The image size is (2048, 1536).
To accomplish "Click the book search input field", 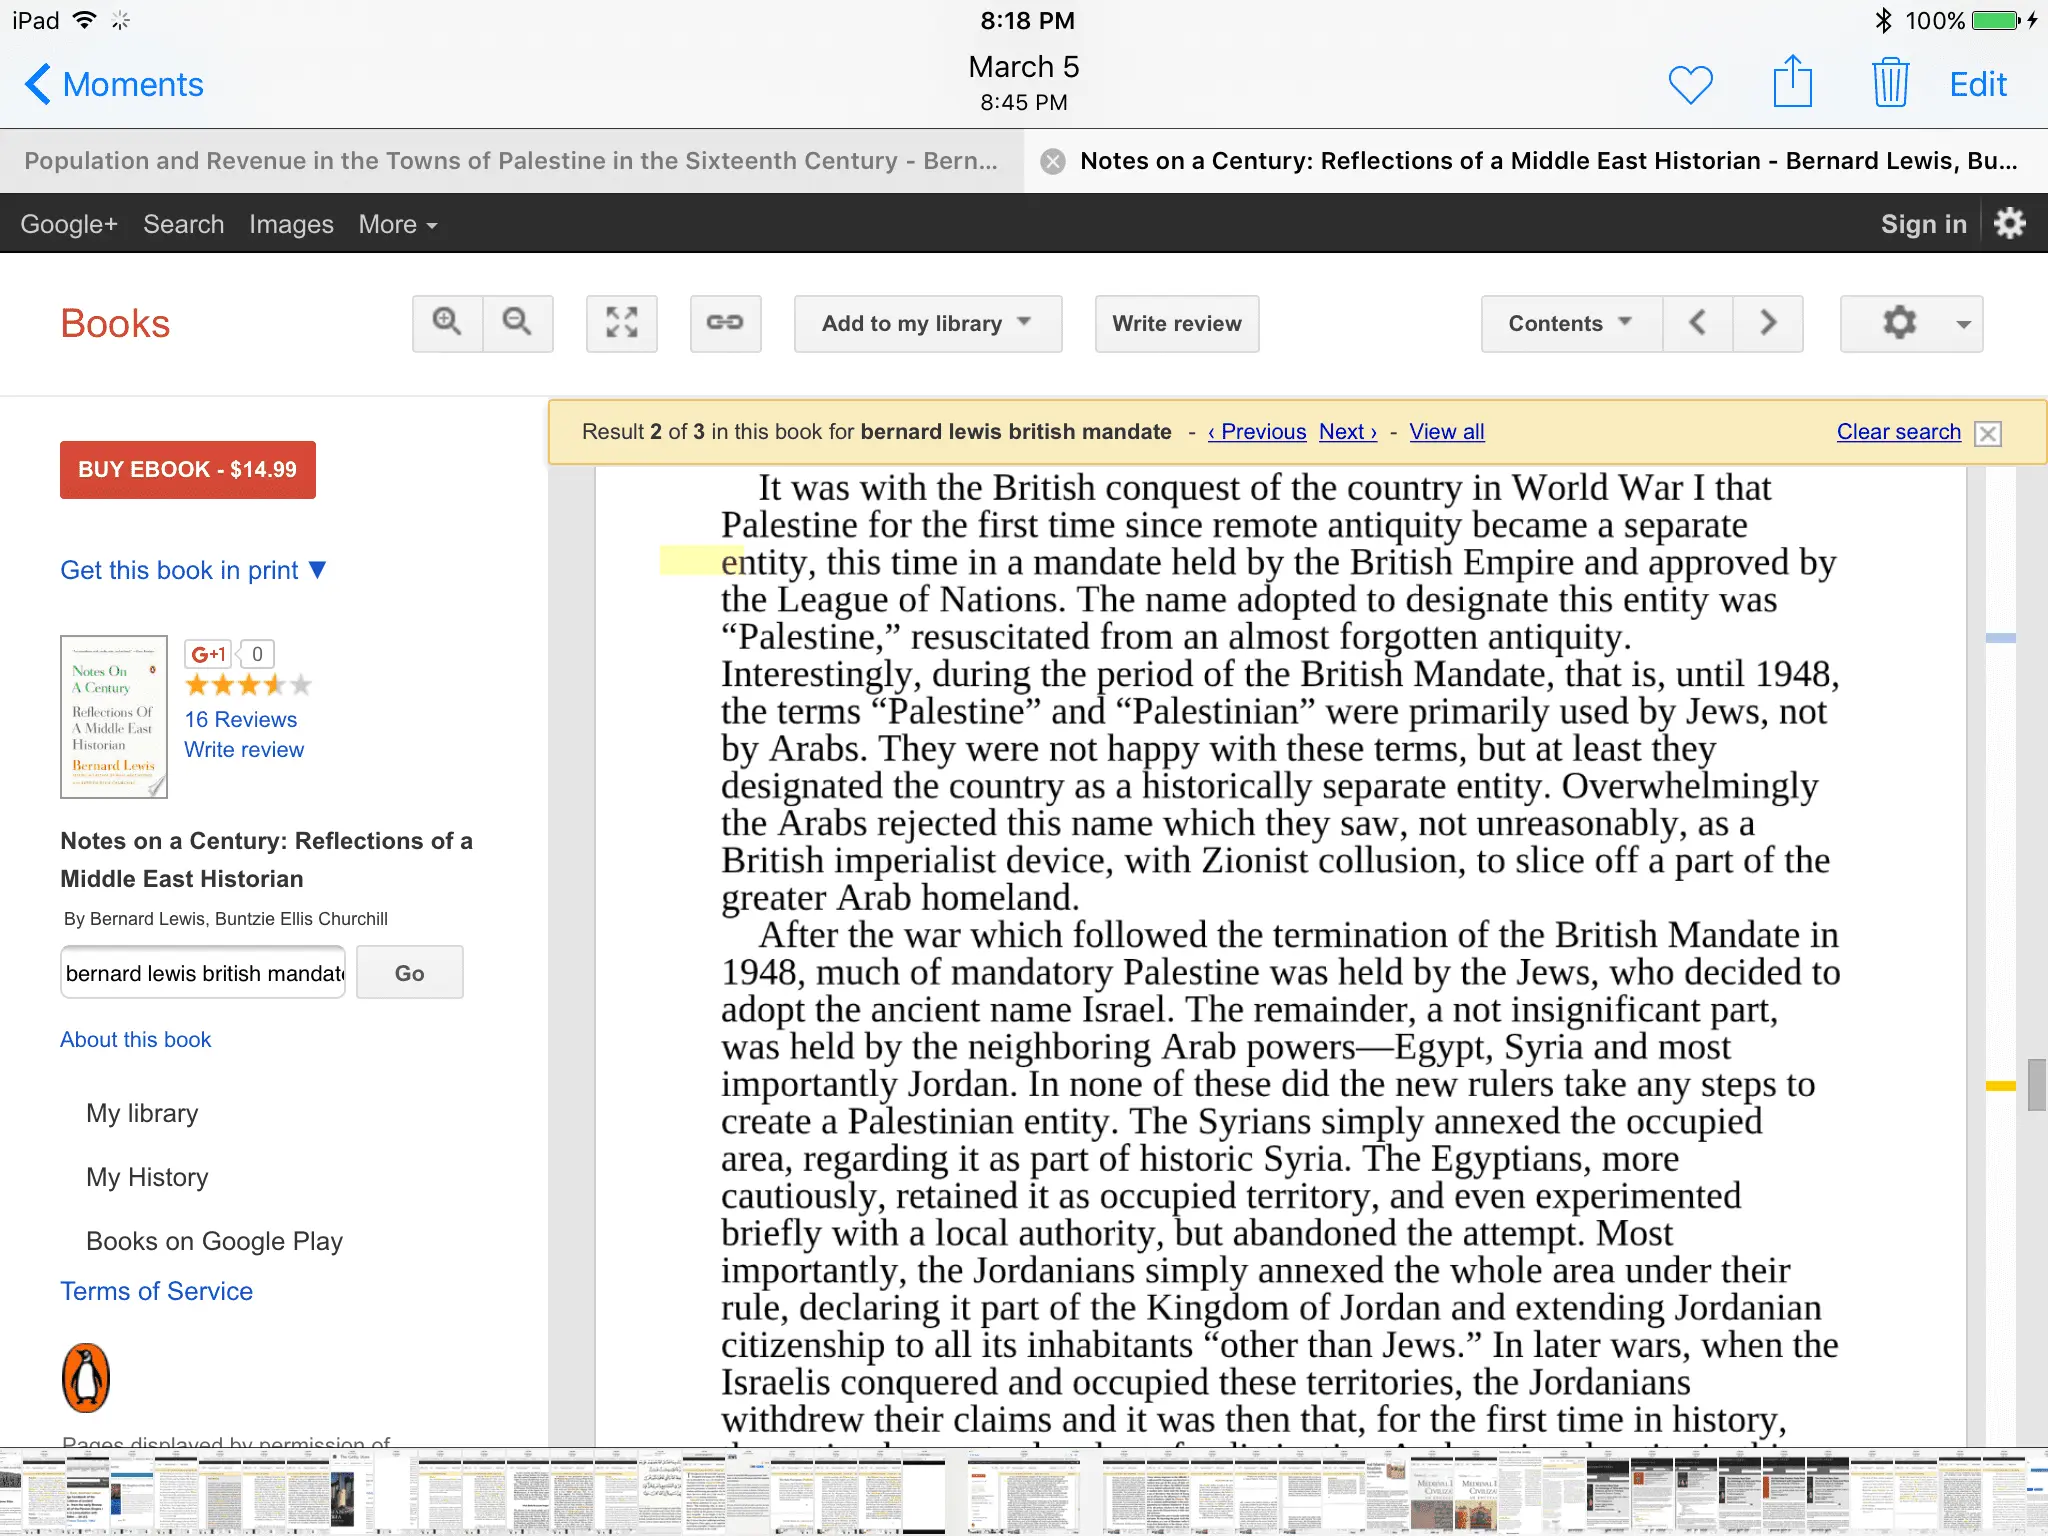I will pos(203,973).
